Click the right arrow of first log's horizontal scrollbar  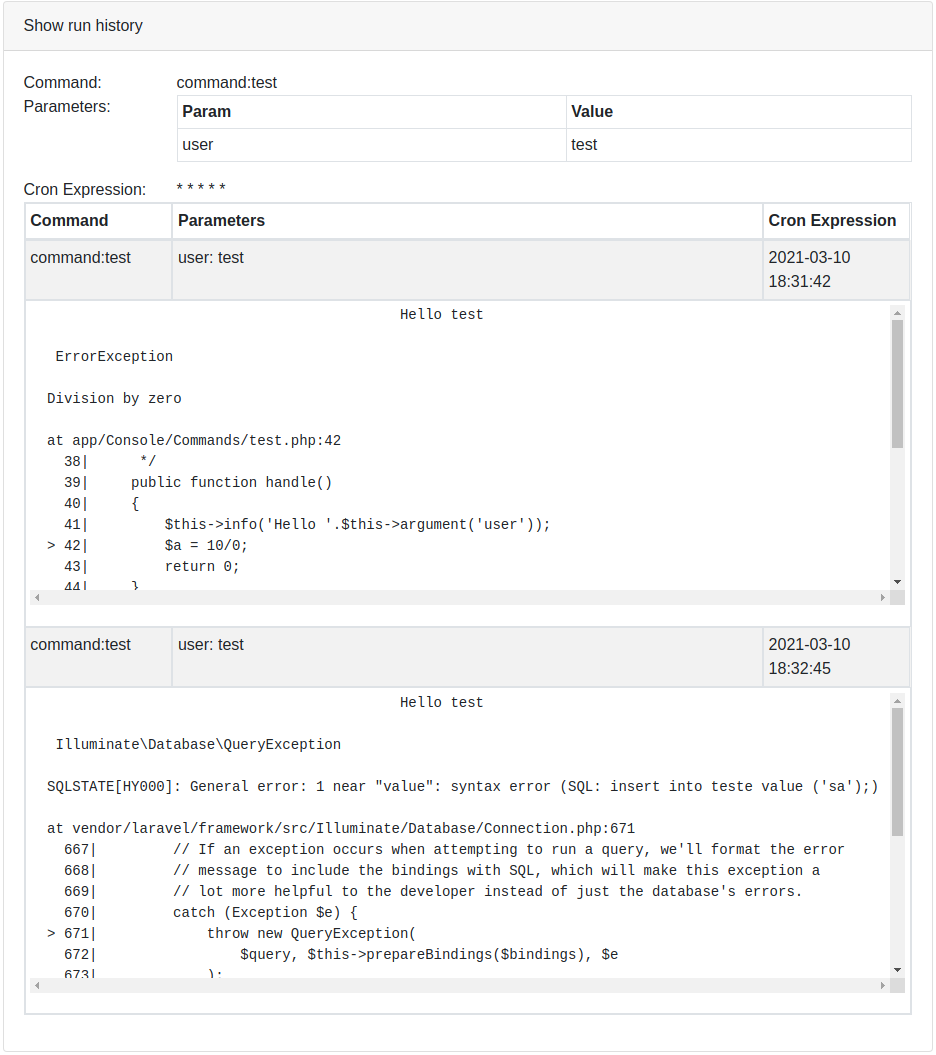883,597
